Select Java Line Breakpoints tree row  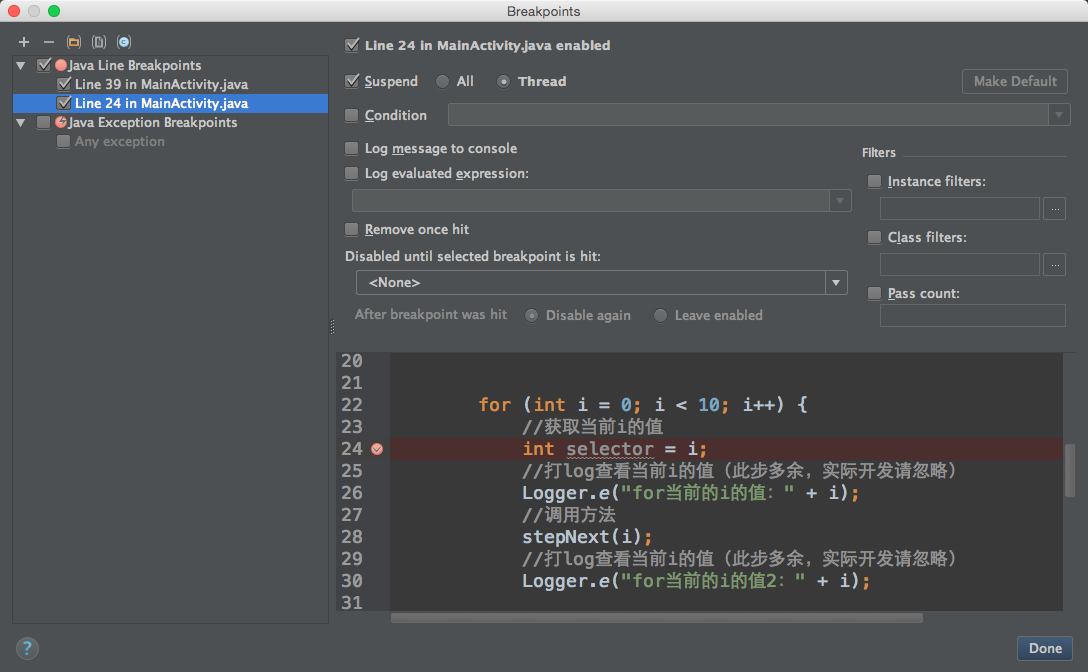point(171,65)
